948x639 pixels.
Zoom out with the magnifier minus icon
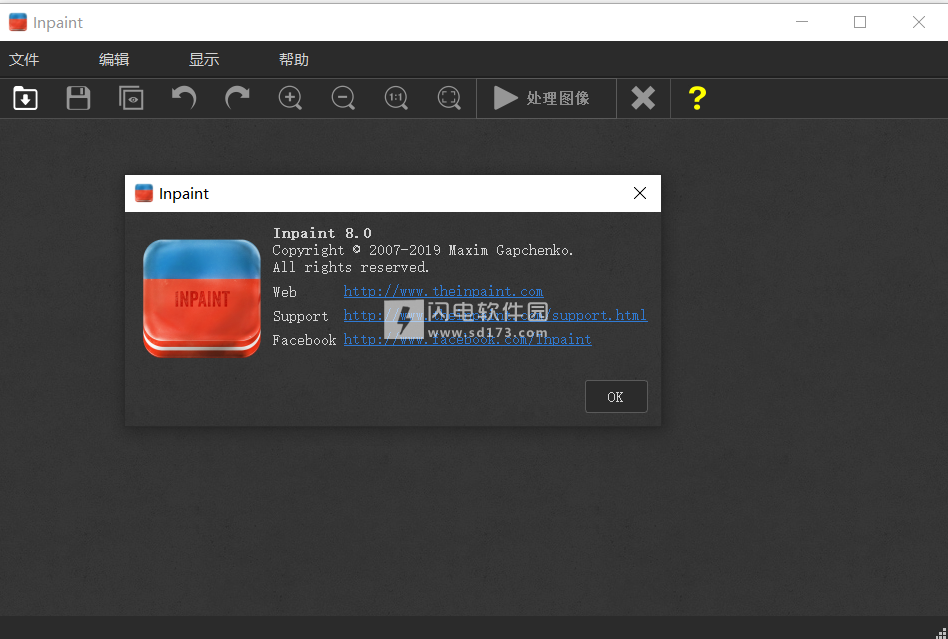click(343, 98)
